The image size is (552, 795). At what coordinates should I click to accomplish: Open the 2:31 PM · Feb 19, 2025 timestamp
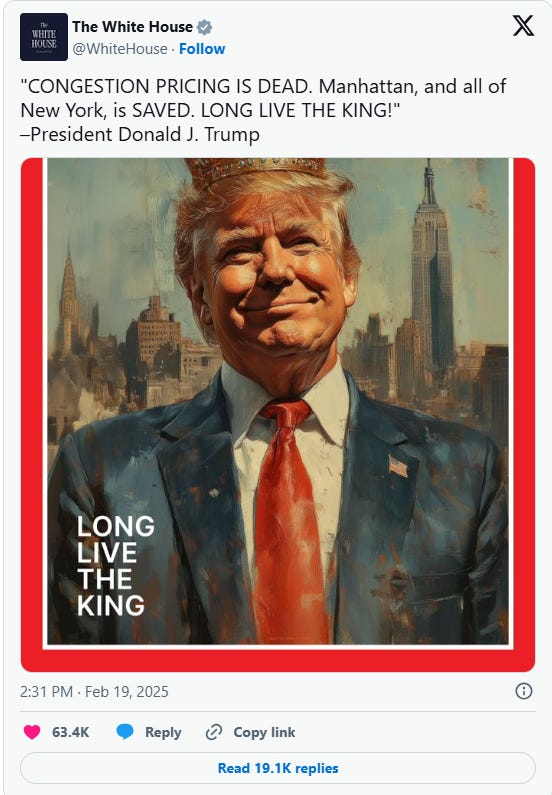(x=94, y=692)
